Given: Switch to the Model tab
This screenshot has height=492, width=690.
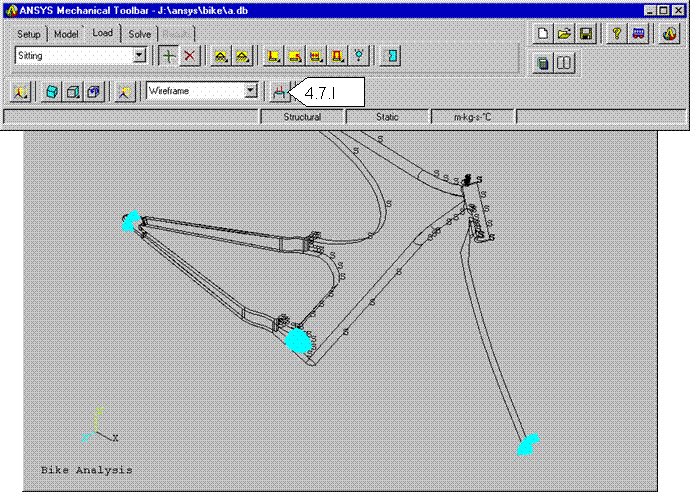Looking at the screenshot, I should point(66,34).
